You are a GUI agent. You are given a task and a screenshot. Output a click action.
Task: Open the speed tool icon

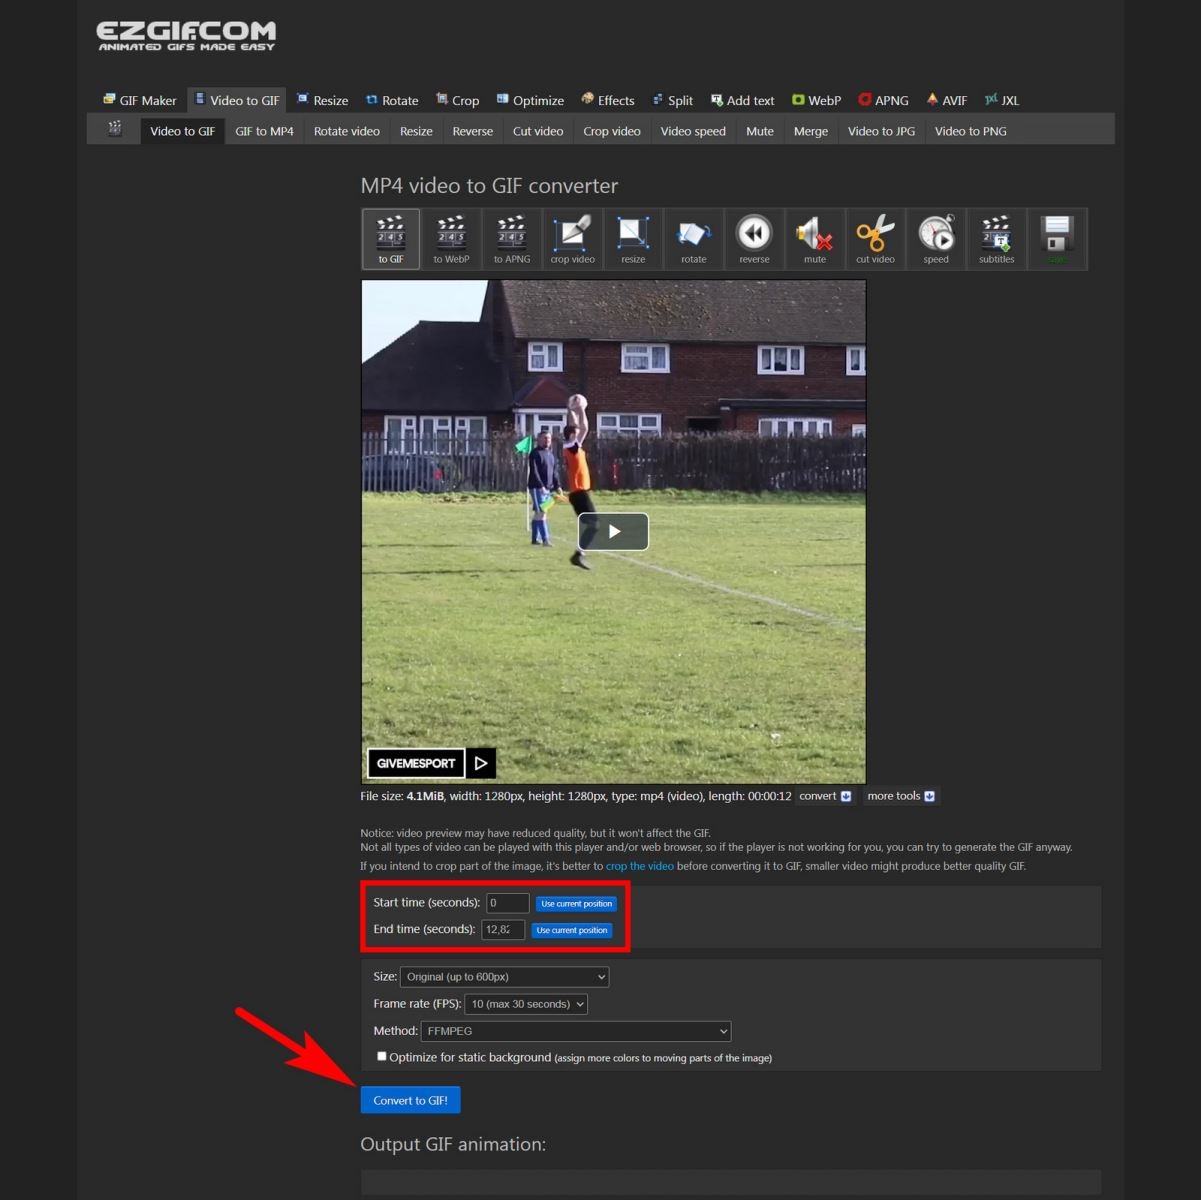[936, 239]
